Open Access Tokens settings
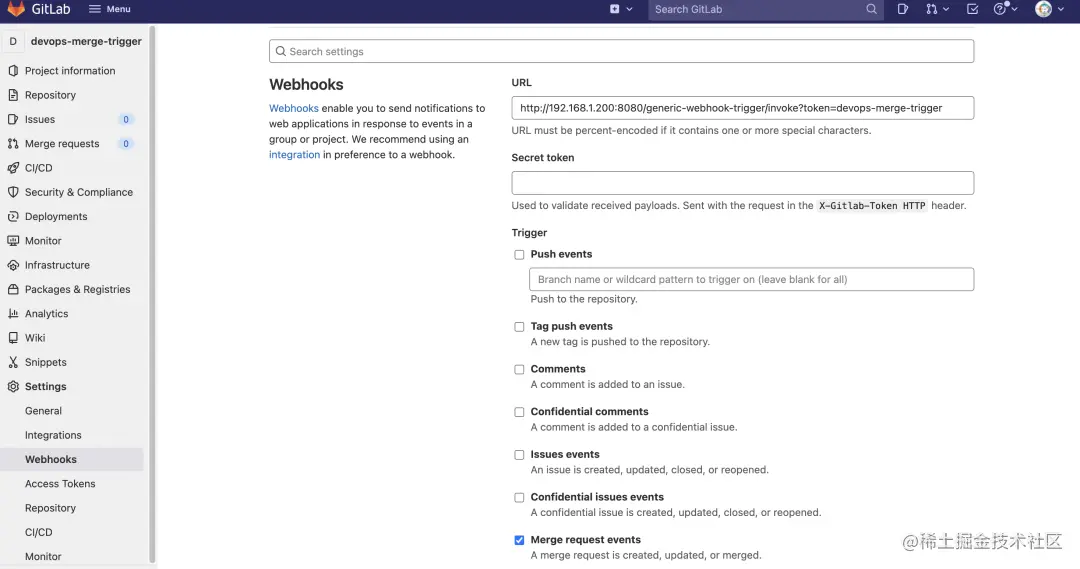Screen dimensions: 1080x569 (x=60, y=484)
